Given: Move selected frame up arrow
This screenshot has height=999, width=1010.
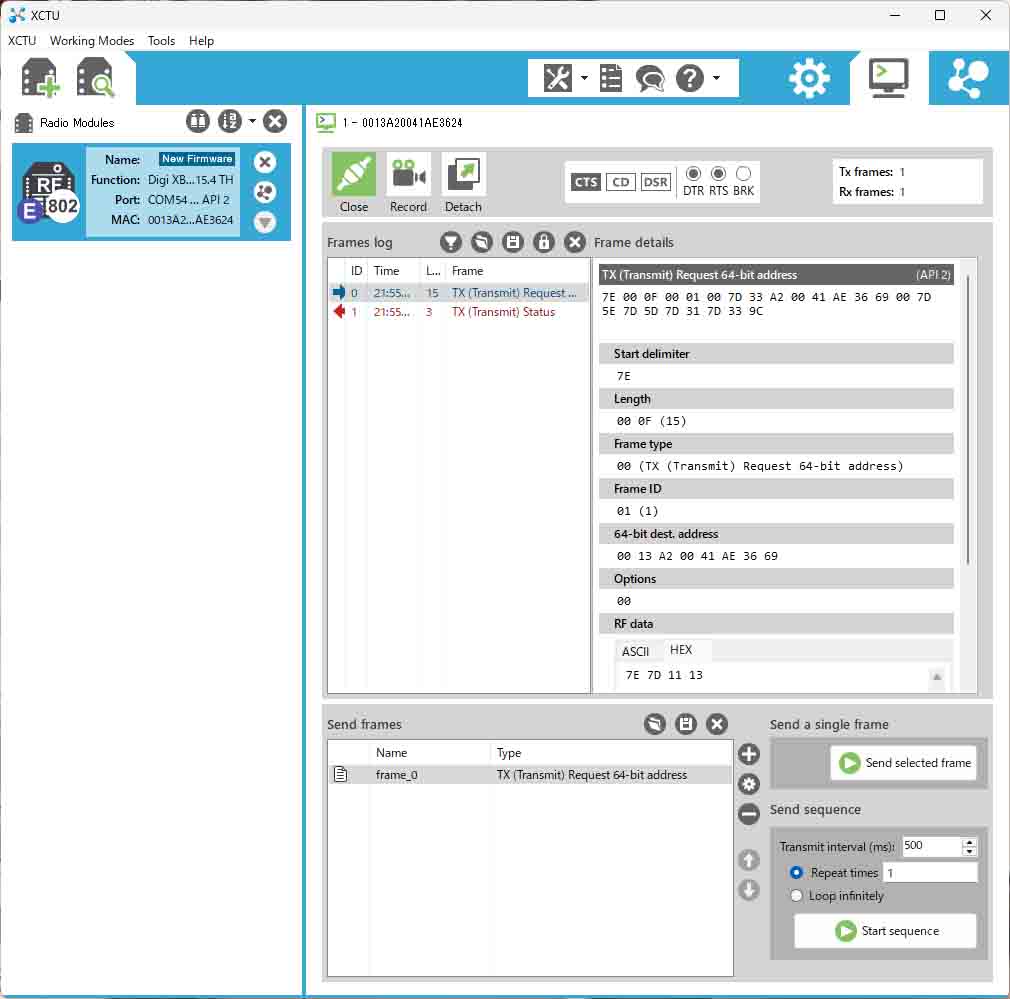Looking at the screenshot, I should (748, 860).
